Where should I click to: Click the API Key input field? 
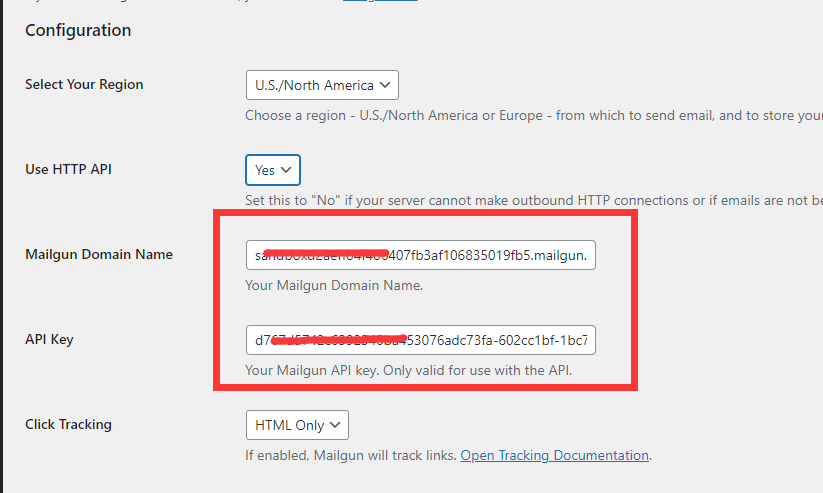coord(420,340)
